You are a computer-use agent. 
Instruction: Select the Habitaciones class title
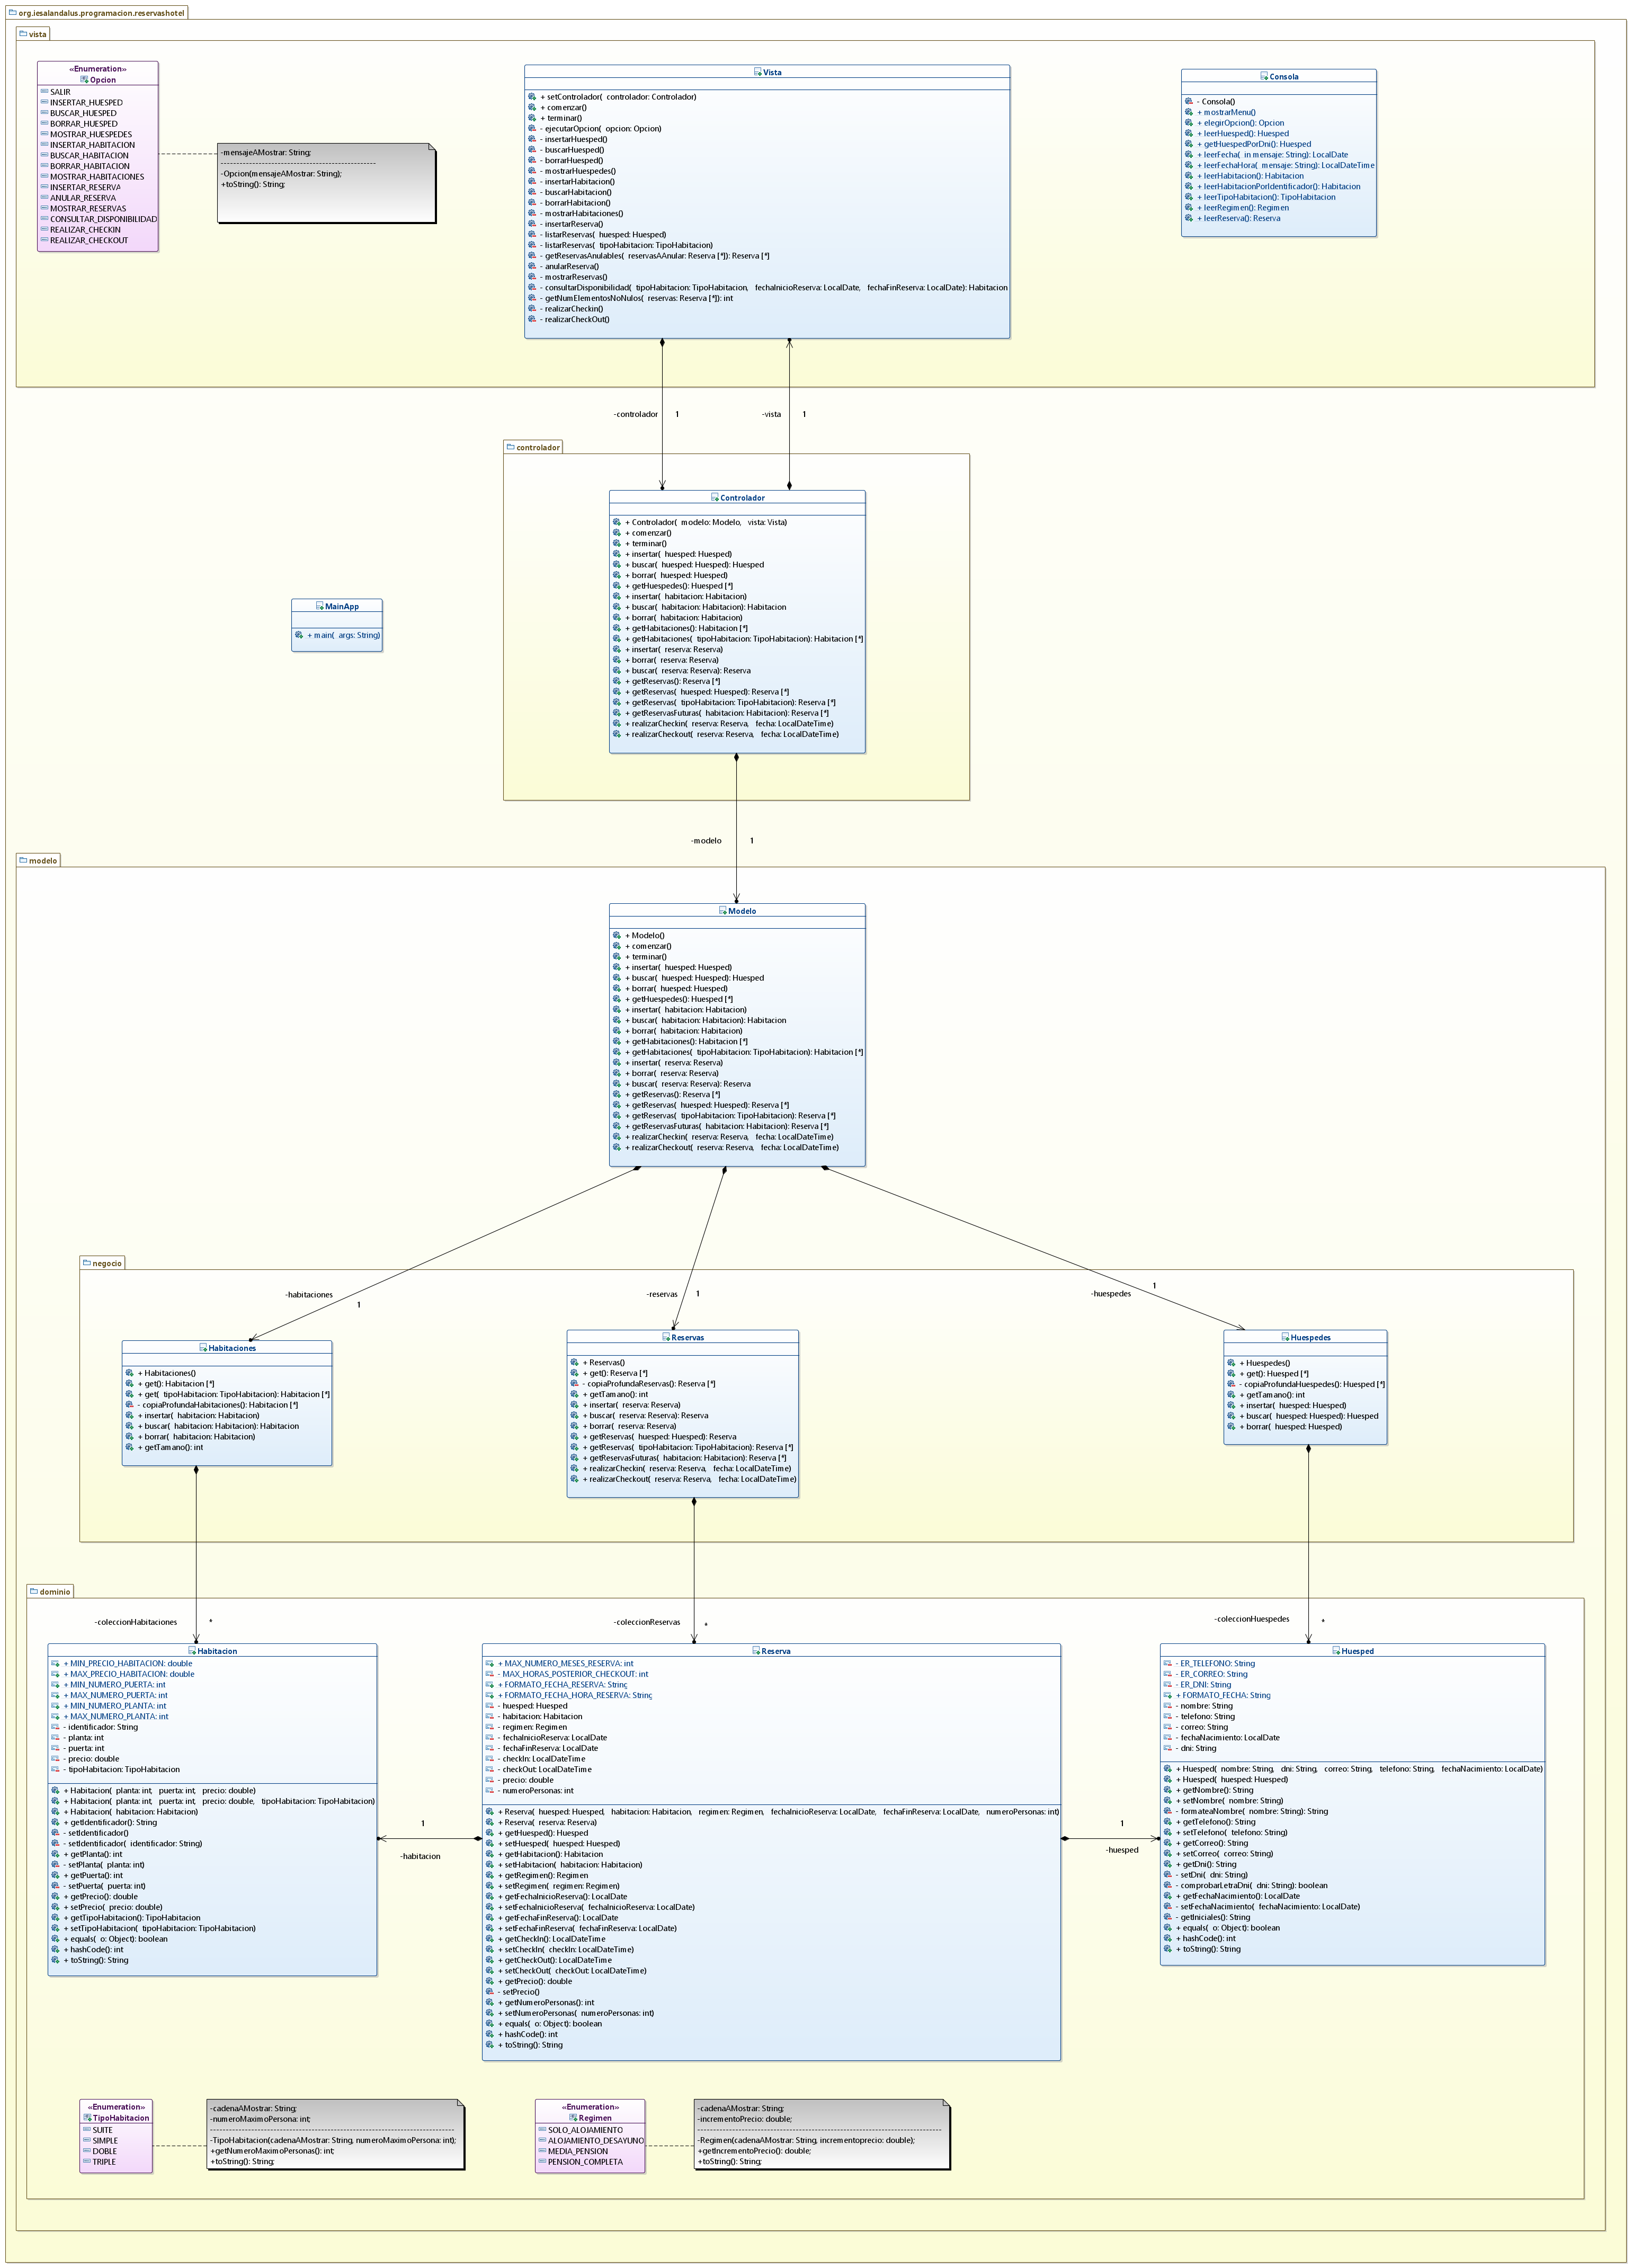(232, 1348)
